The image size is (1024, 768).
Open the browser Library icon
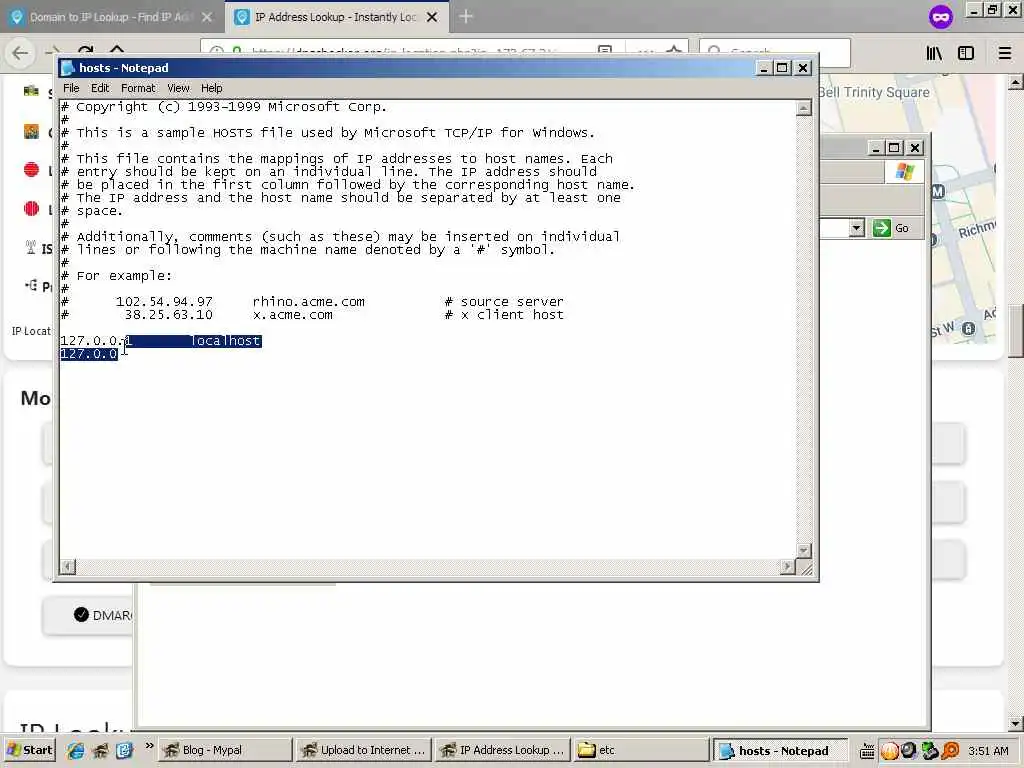(934, 54)
